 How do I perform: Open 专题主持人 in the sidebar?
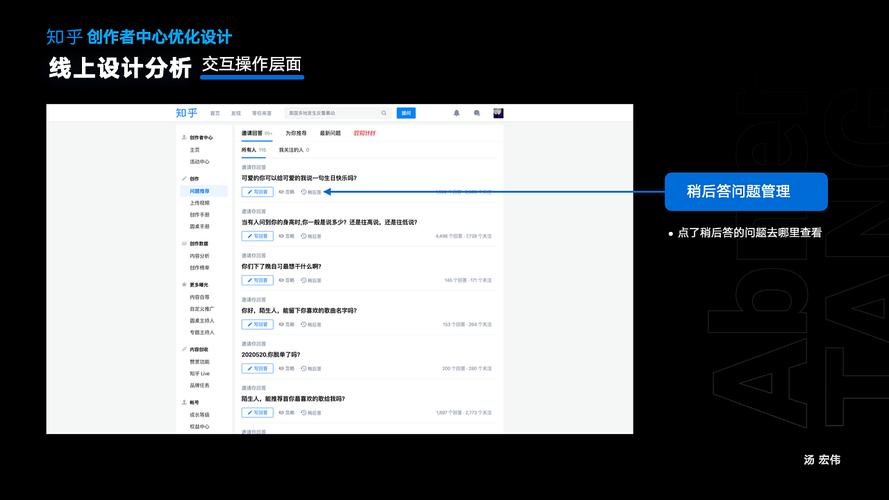pos(202,333)
